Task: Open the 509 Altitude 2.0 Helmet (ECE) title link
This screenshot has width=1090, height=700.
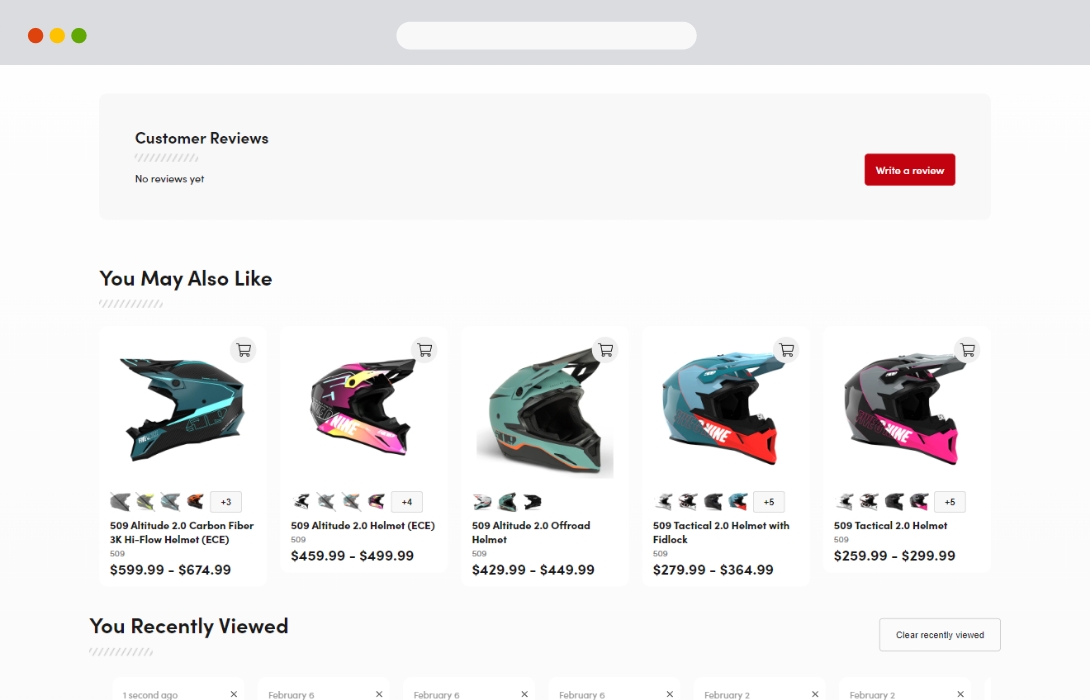Action: tap(363, 526)
